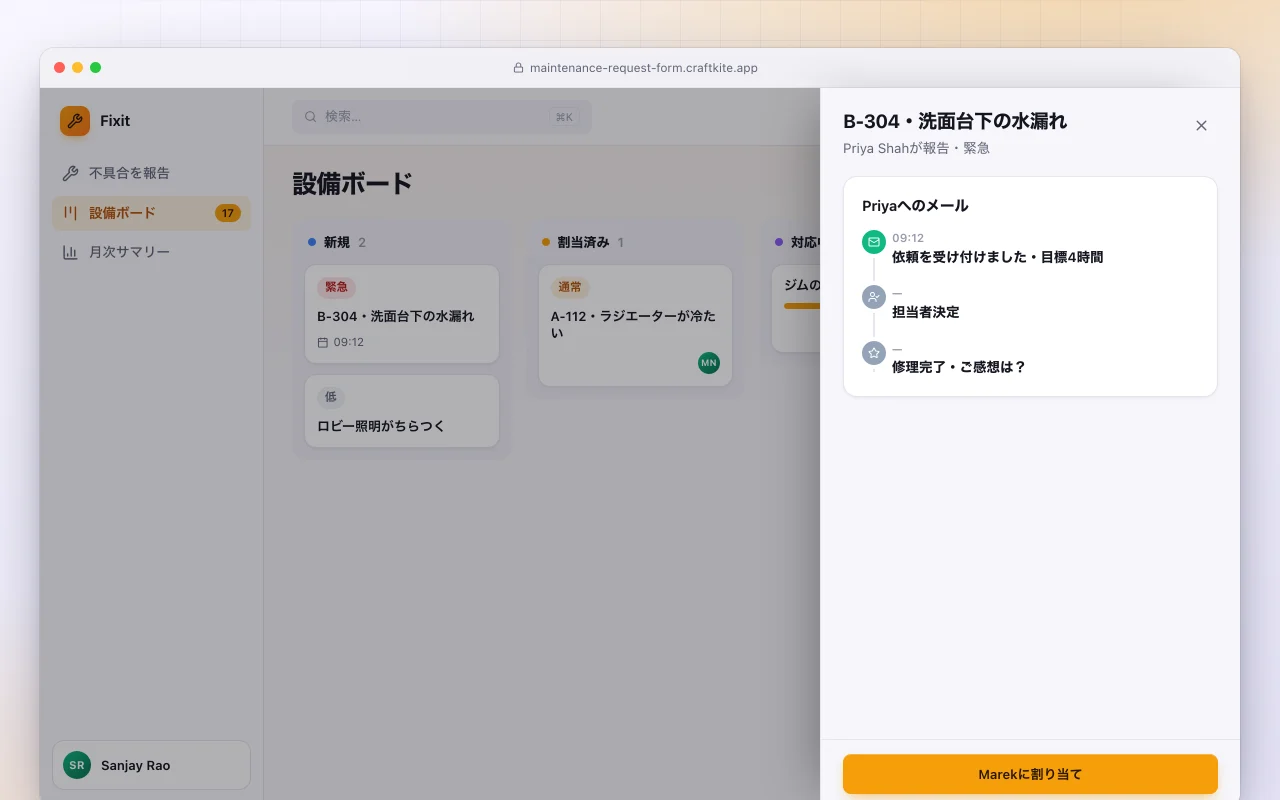Click the magnifier icon in the search bar
This screenshot has height=800, width=1280.
pyautogui.click(x=311, y=117)
